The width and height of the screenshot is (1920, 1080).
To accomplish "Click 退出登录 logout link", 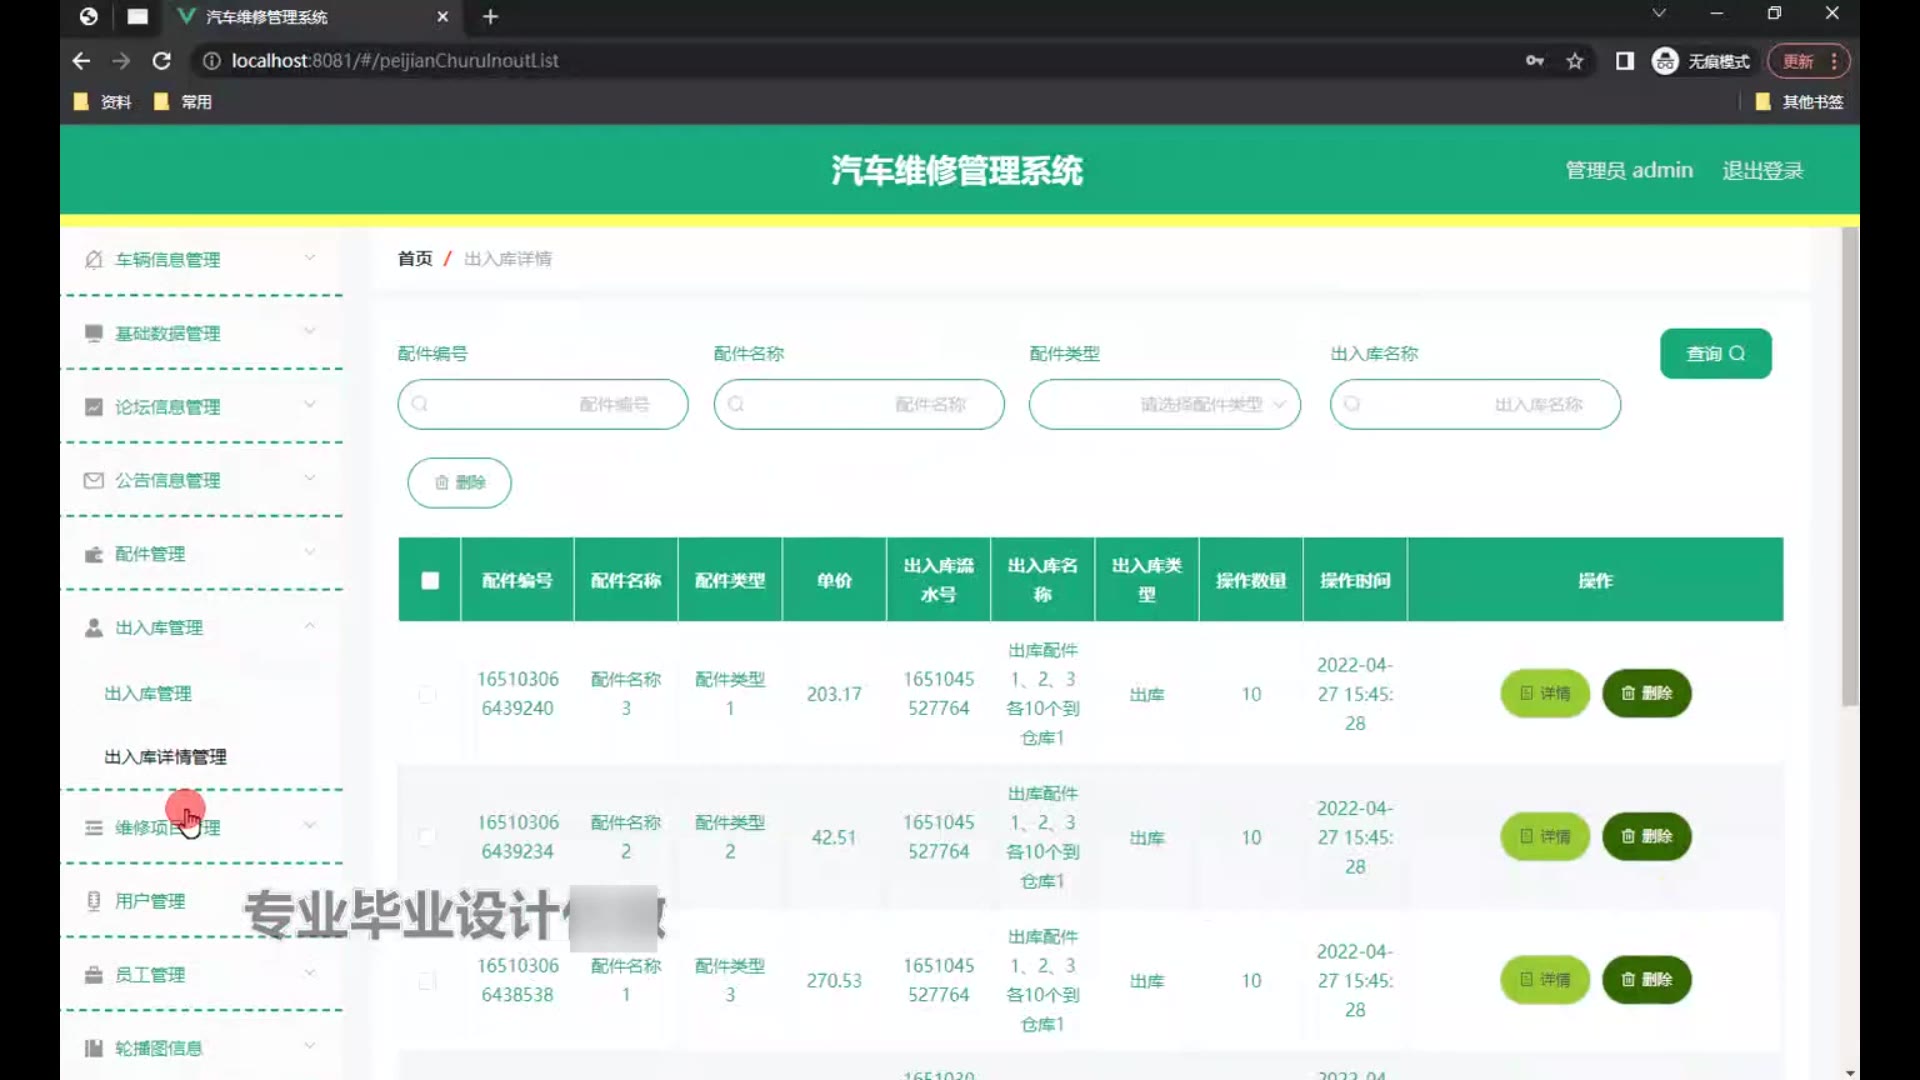I will 1762,171.
